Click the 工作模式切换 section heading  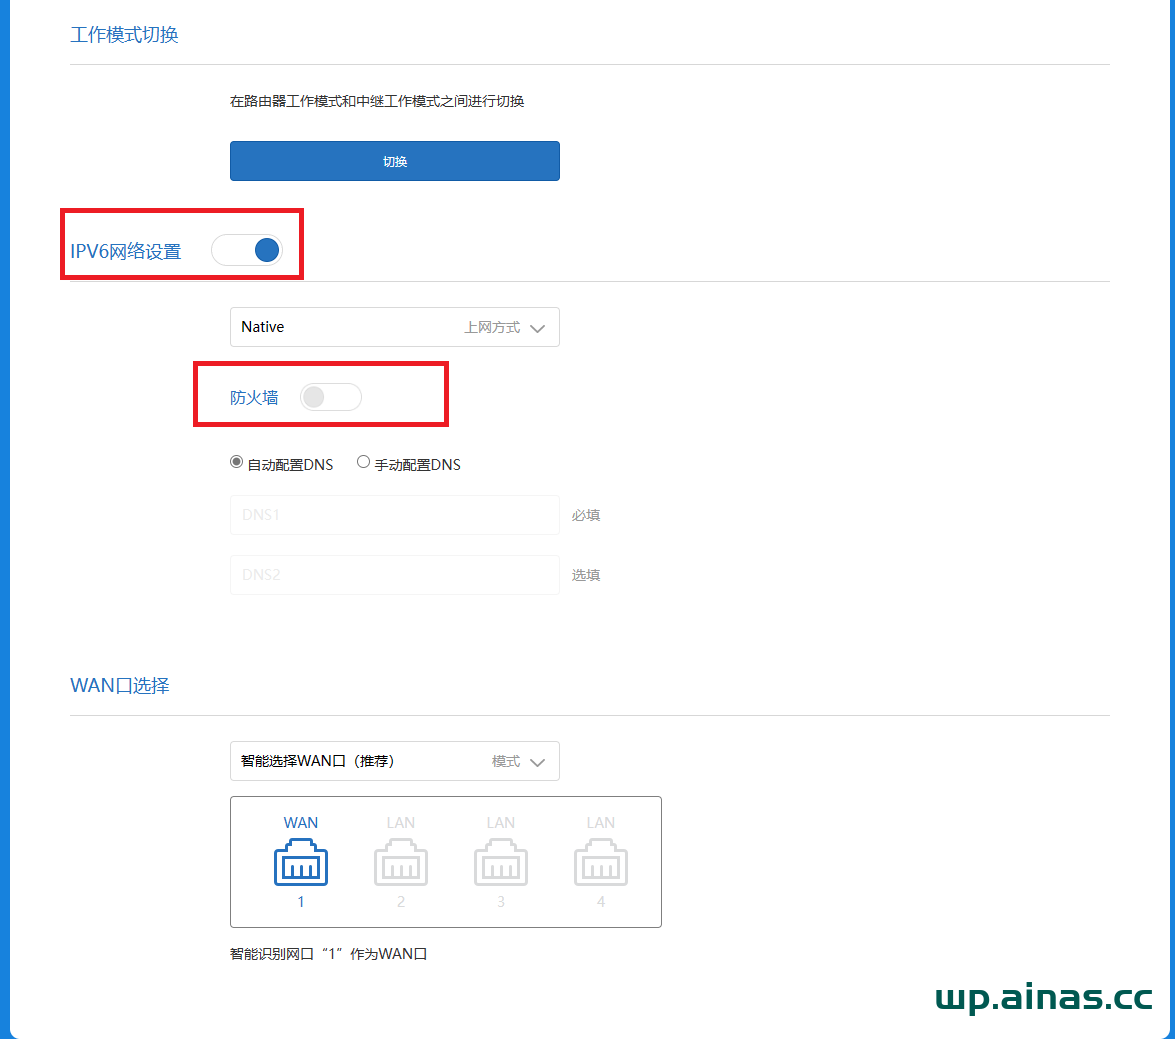pos(123,34)
